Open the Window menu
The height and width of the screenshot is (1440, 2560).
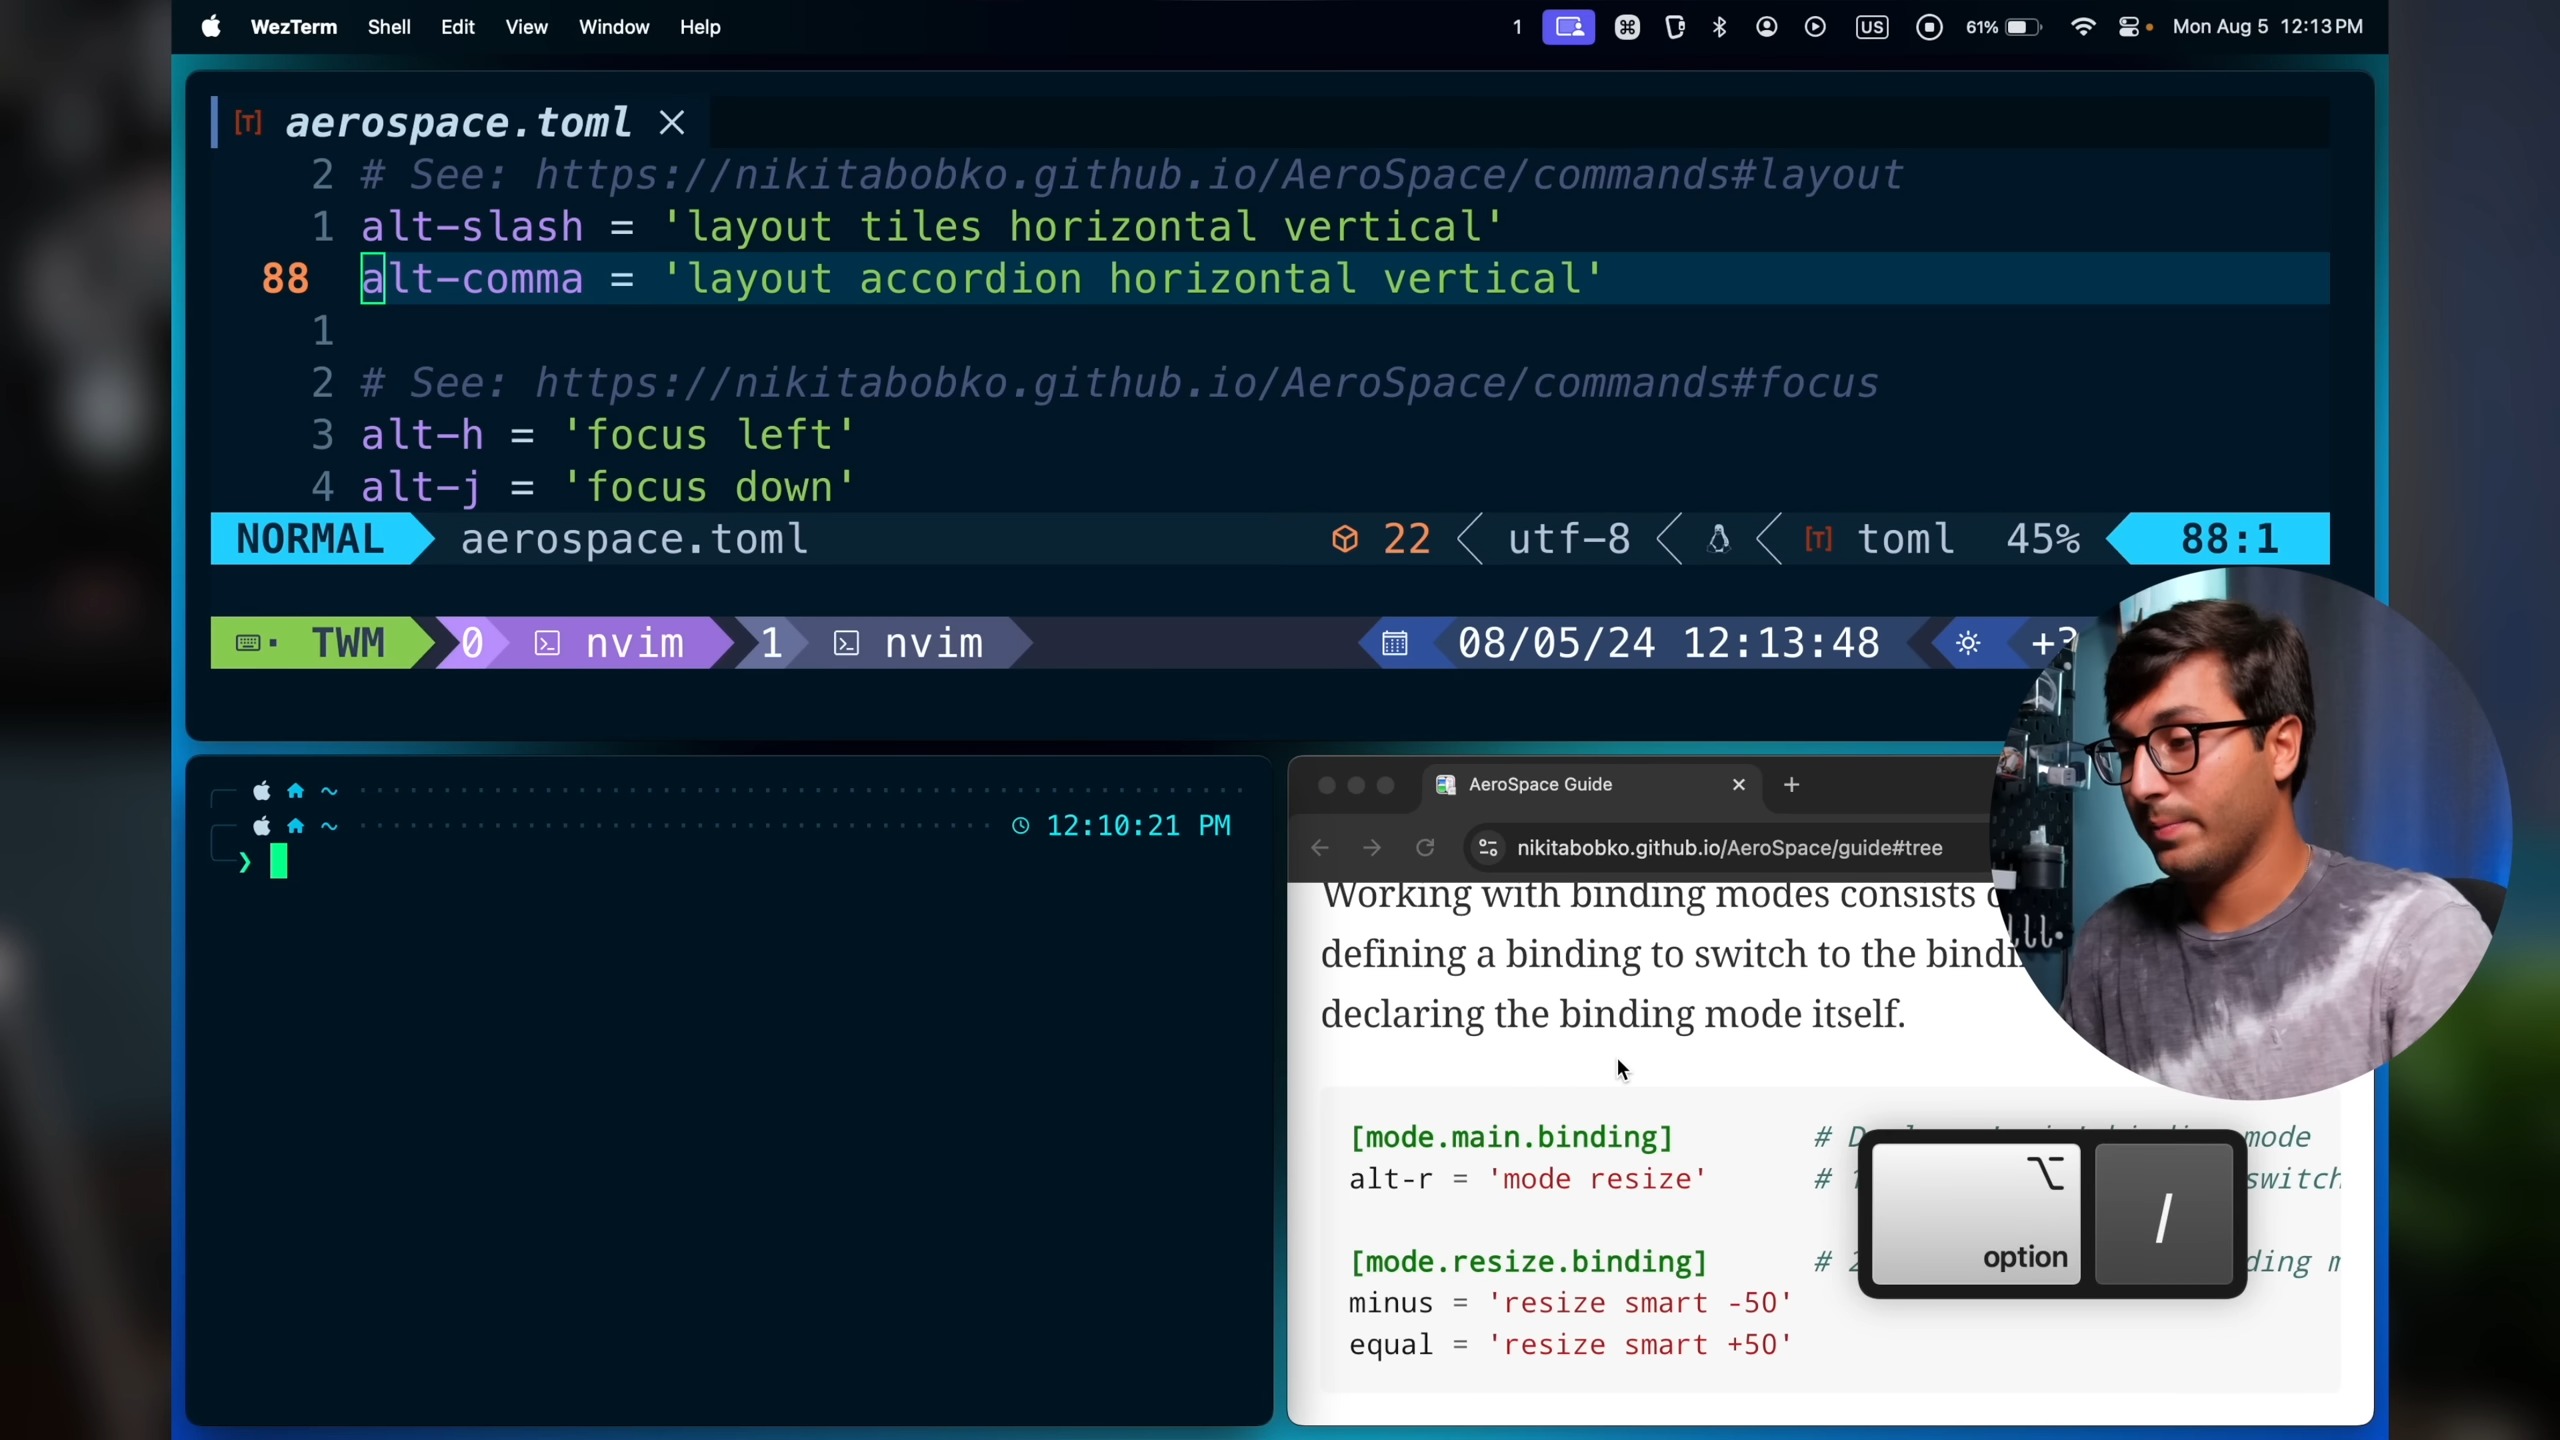click(x=613, y=27)
